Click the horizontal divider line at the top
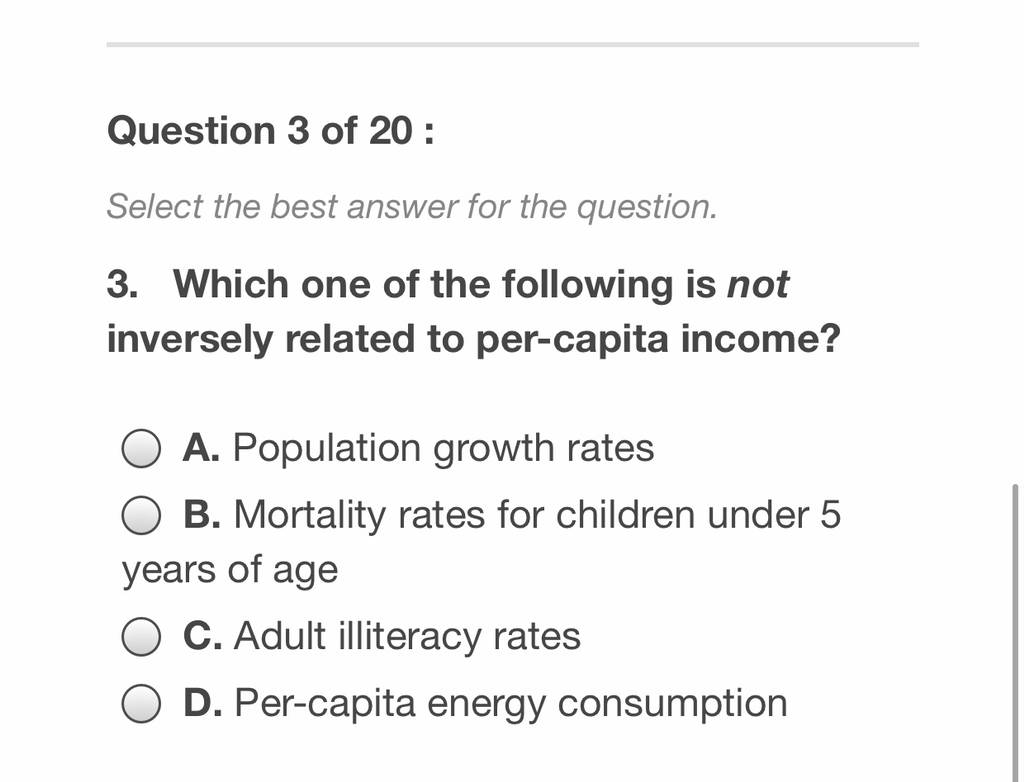1024x782 pixels. [x=513, y=44]
